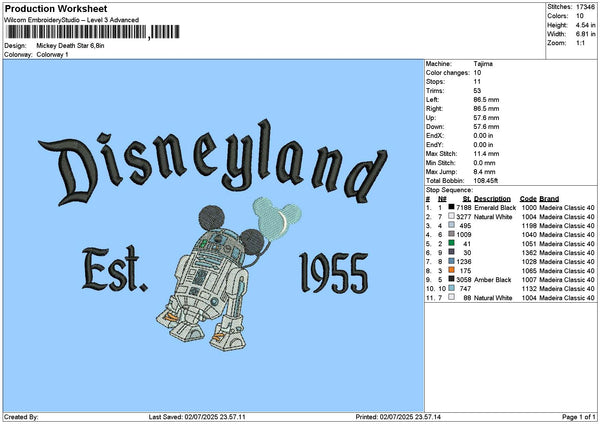The image size is (600, 424).
Task: Click the 'Emerald Black' description
Action: [495, 207]
